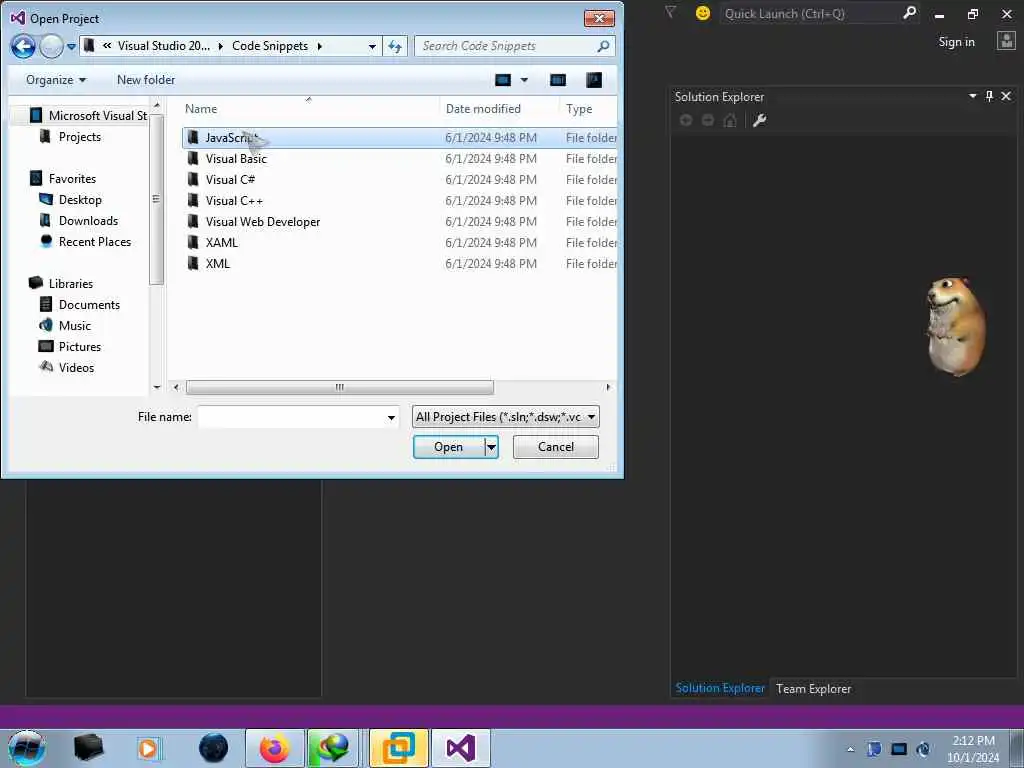Select the XAML folder
The width and height of the screenshot is (1024, 768).
(x=399, y=242)
